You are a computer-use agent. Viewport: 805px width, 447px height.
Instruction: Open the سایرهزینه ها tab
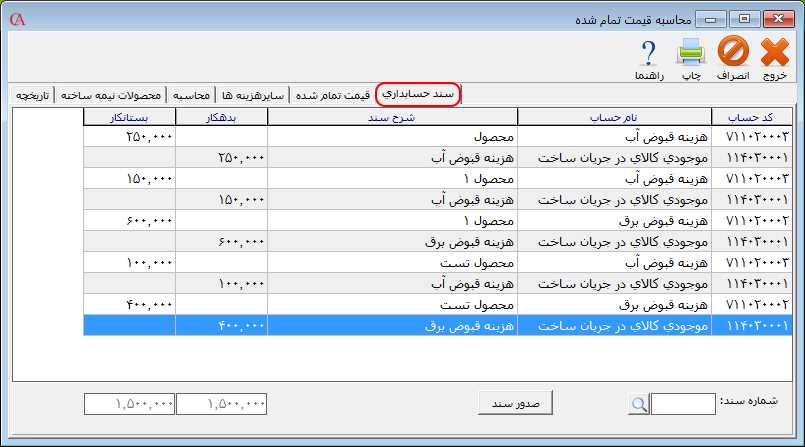pyautogui.click(x=253, y=95)
